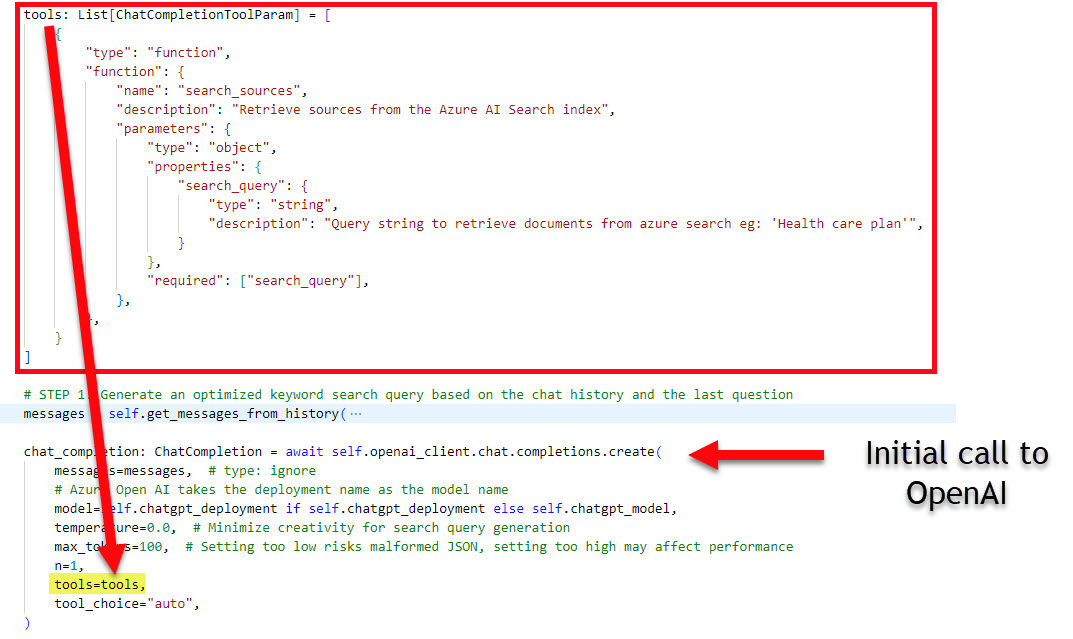Expand the folded get_messages_from_history ellipsis
This screenshot has height=639, width=1073.
(356, 414)
